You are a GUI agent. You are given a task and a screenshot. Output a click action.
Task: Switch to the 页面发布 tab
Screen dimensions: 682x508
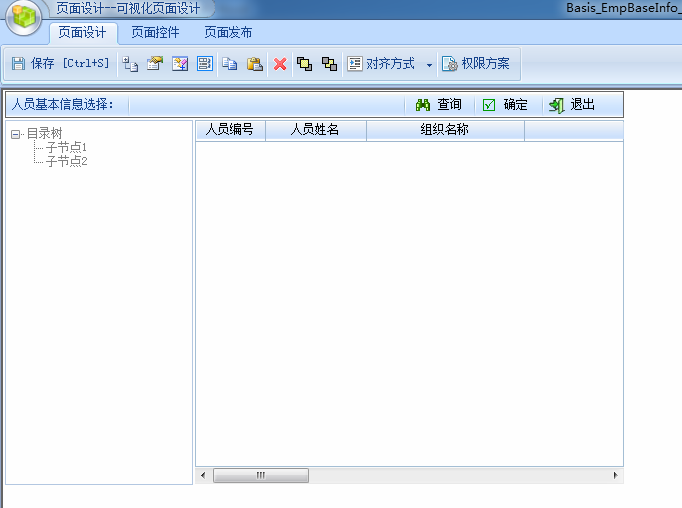[228, 32]
